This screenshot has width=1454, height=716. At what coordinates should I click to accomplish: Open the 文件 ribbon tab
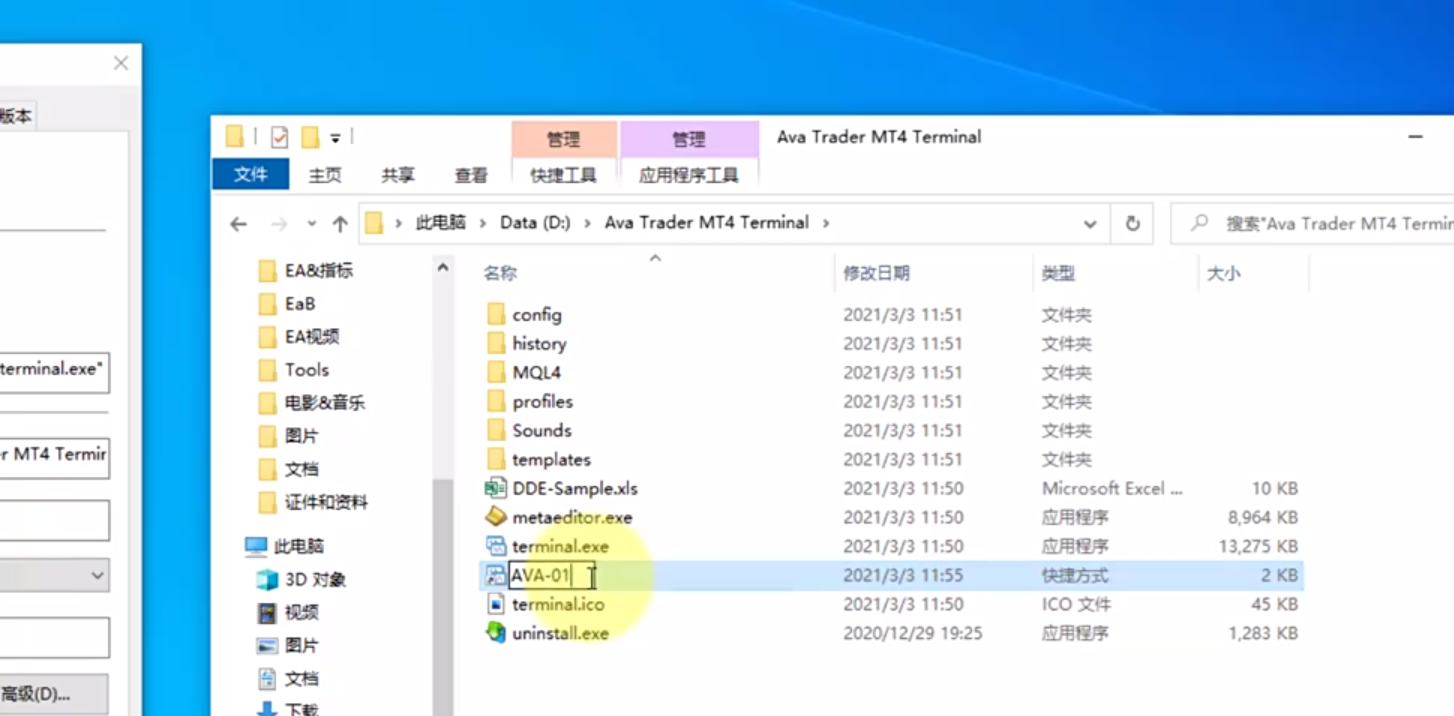(251, 175)
